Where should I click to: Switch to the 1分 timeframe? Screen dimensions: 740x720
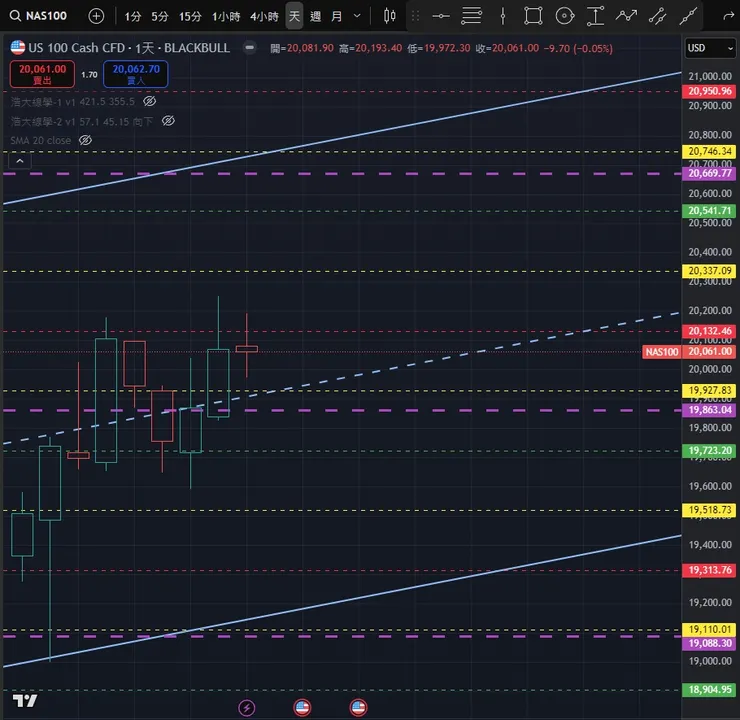pyautogui.click(x=133, y=17)
